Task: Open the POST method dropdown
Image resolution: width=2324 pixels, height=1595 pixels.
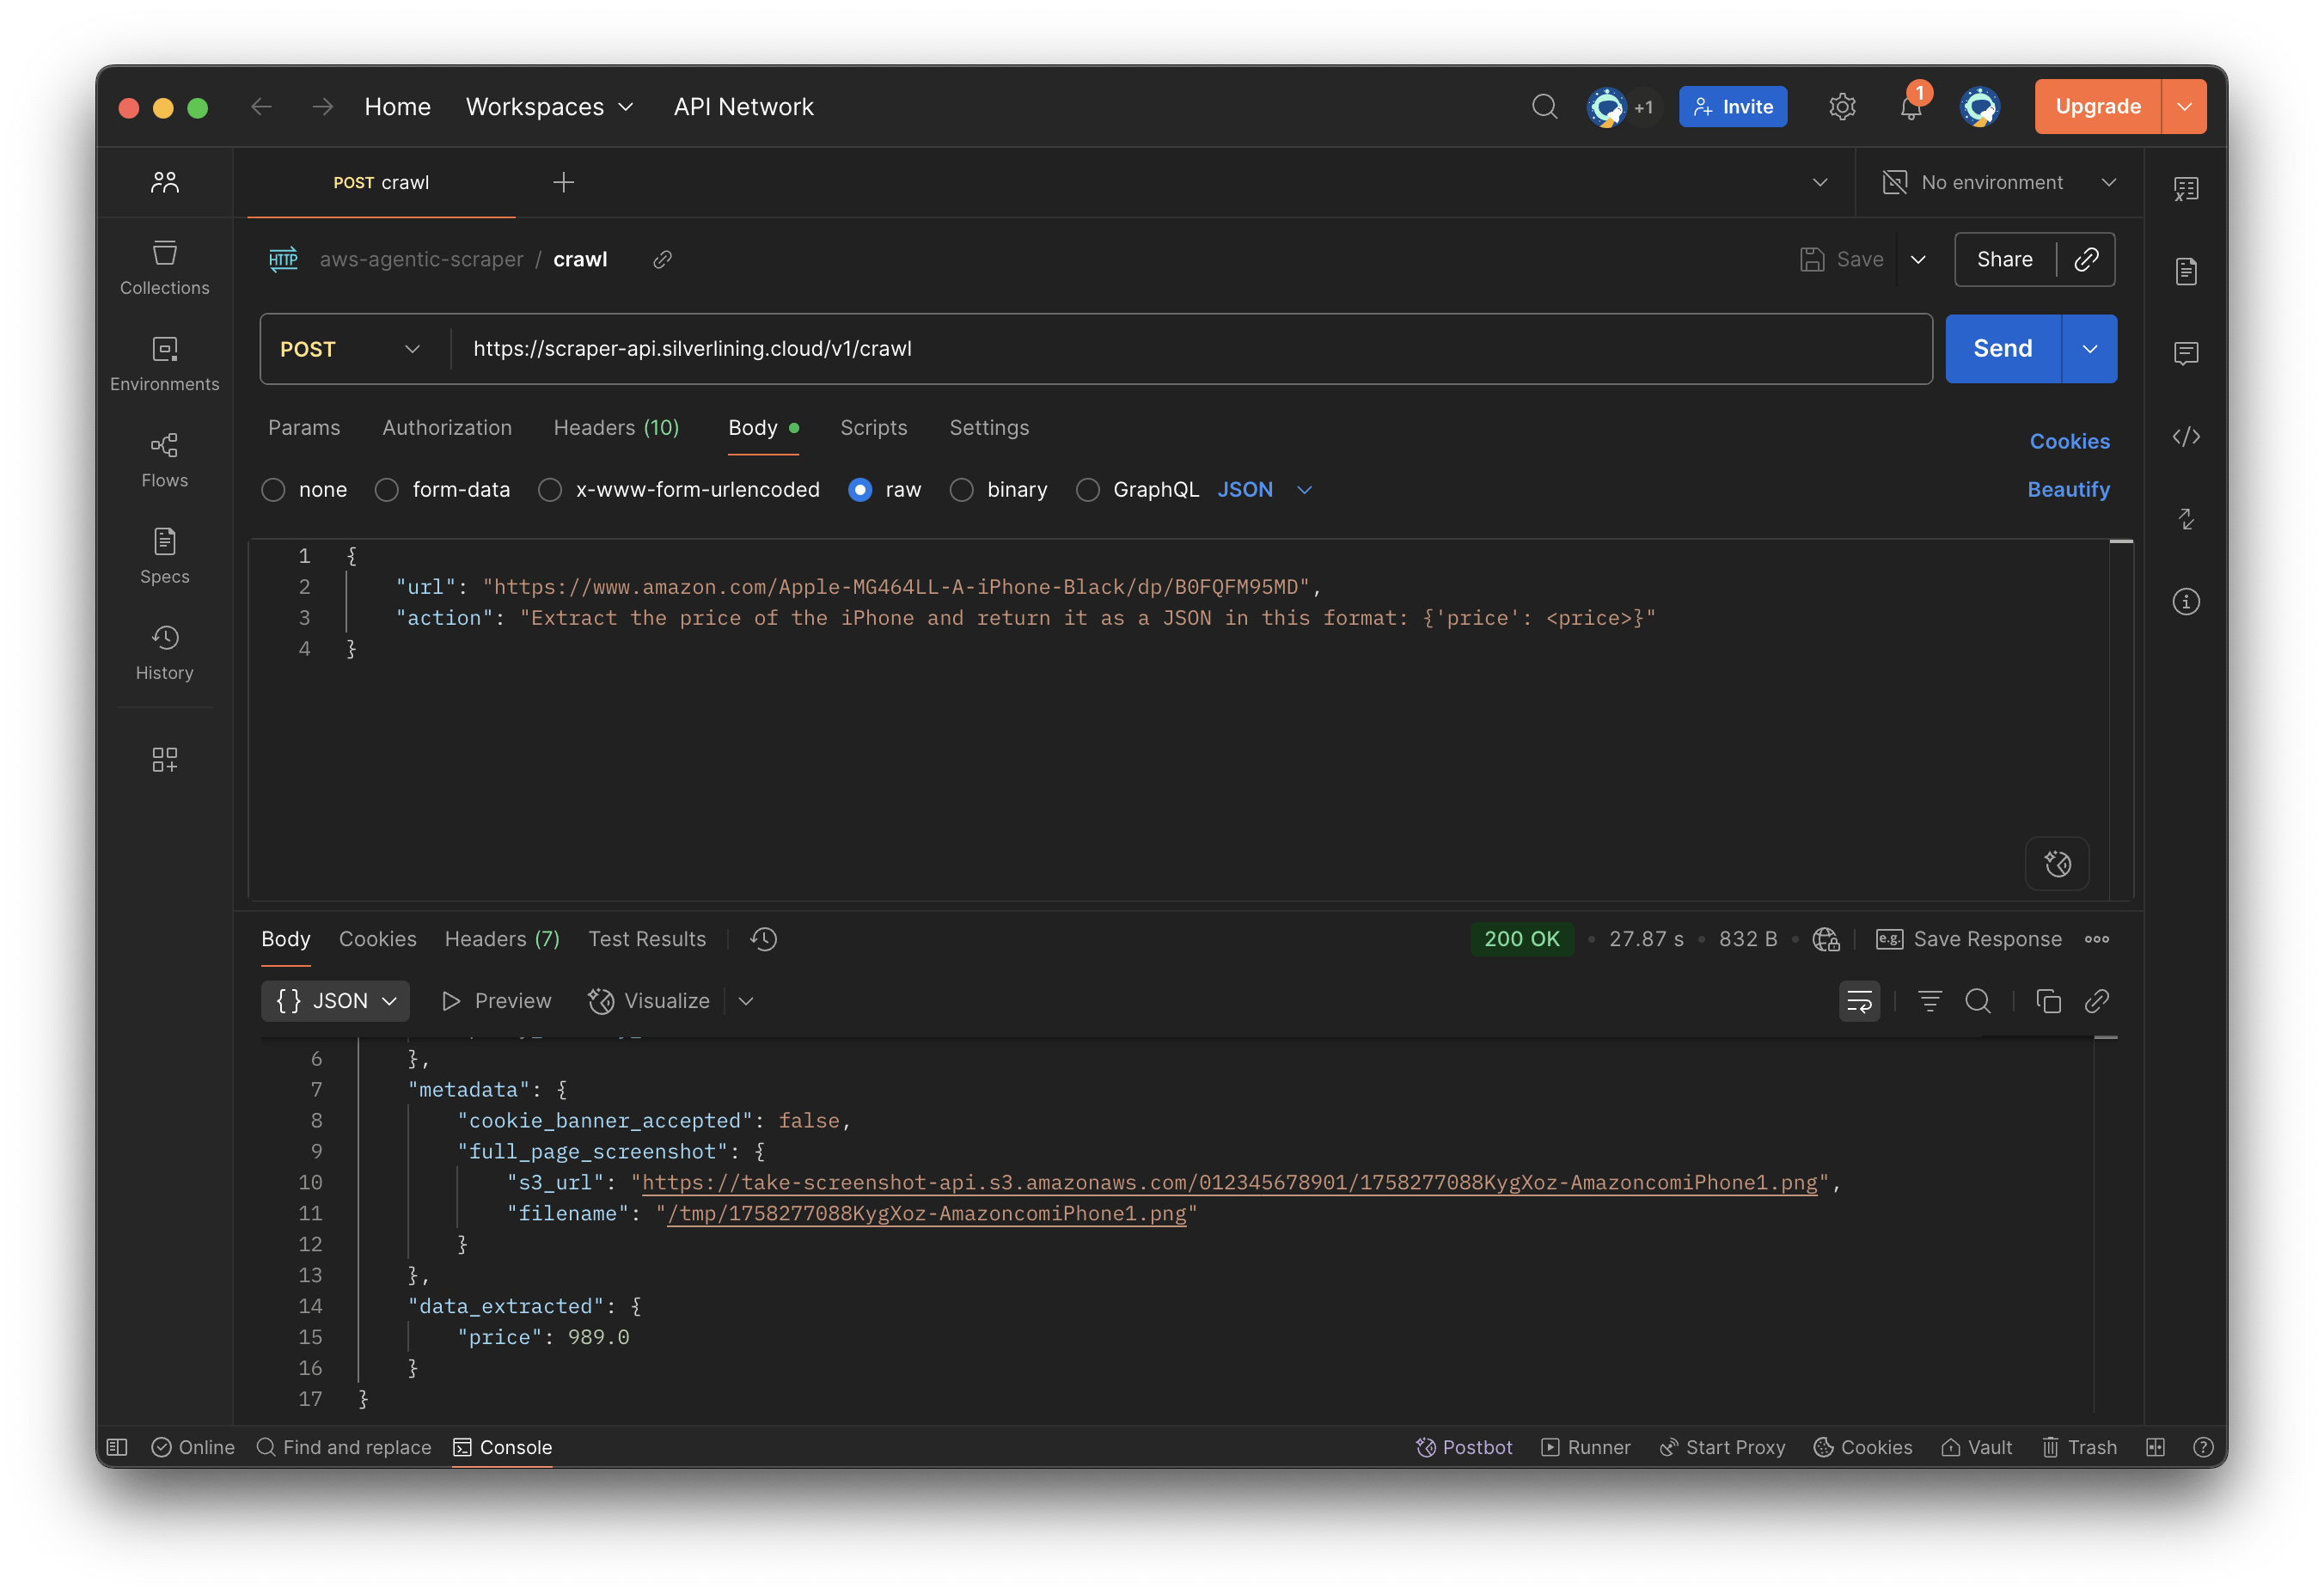Action: pyautogui.click(x=350, y=349)
